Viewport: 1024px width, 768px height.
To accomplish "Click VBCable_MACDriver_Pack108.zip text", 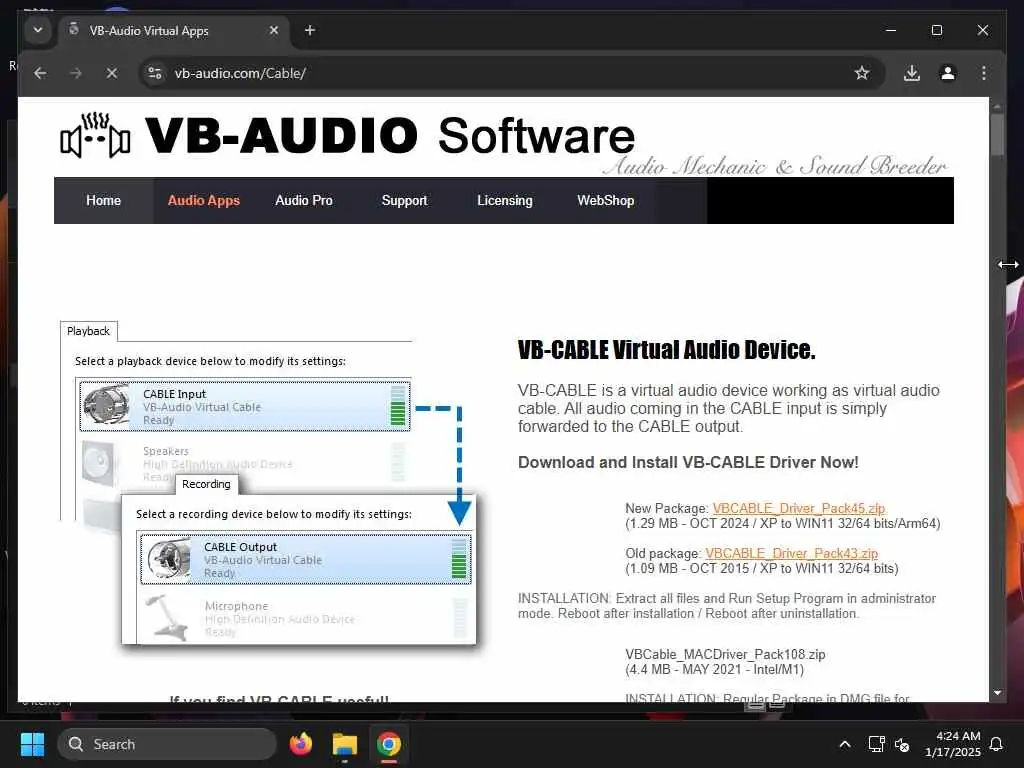I will point(725,654).
